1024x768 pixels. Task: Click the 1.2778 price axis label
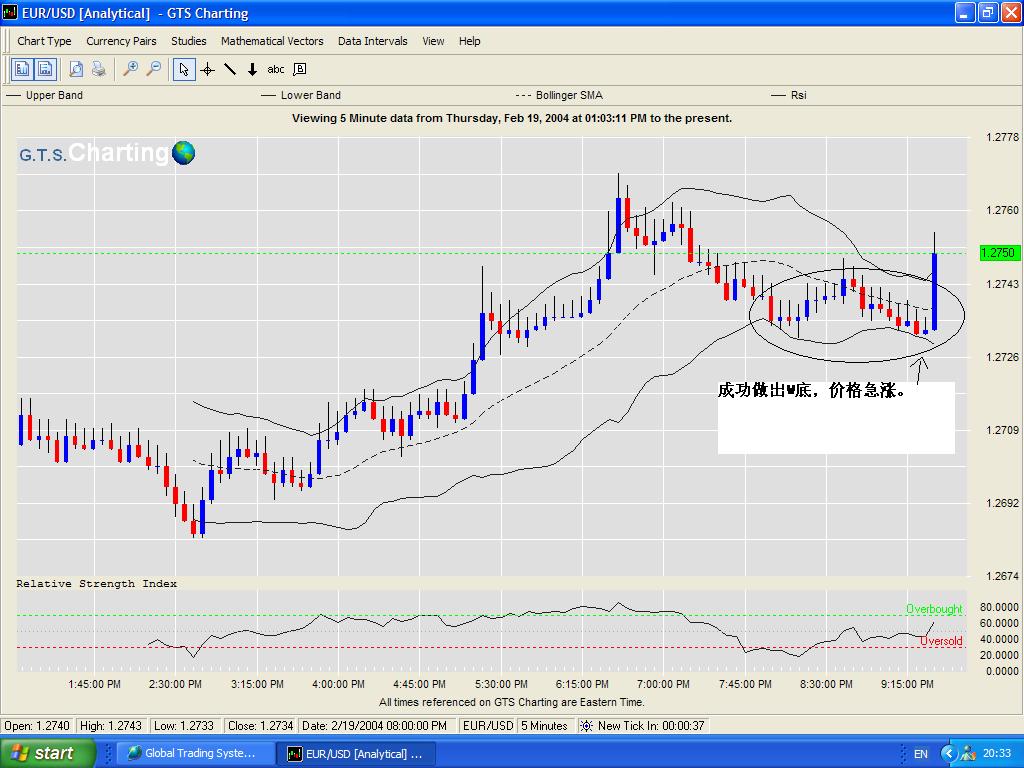pyautogui.click(x=1002, y=137)
